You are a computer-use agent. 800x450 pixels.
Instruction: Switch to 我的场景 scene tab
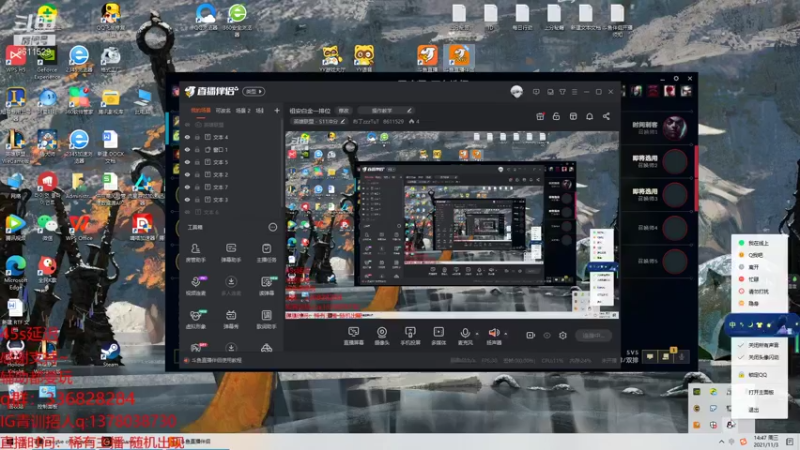tap(201, 110)
